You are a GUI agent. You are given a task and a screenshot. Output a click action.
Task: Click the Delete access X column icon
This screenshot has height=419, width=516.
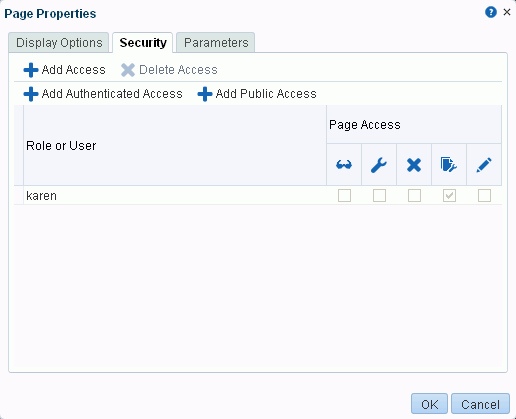tap(414, 165)
